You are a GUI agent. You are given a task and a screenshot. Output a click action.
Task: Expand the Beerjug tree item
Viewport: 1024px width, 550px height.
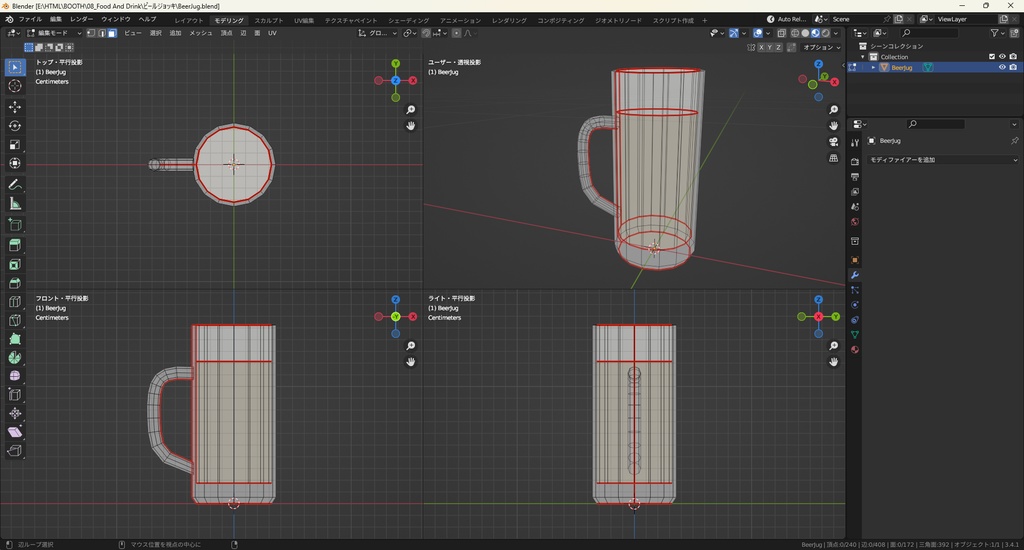click(873, 67)
